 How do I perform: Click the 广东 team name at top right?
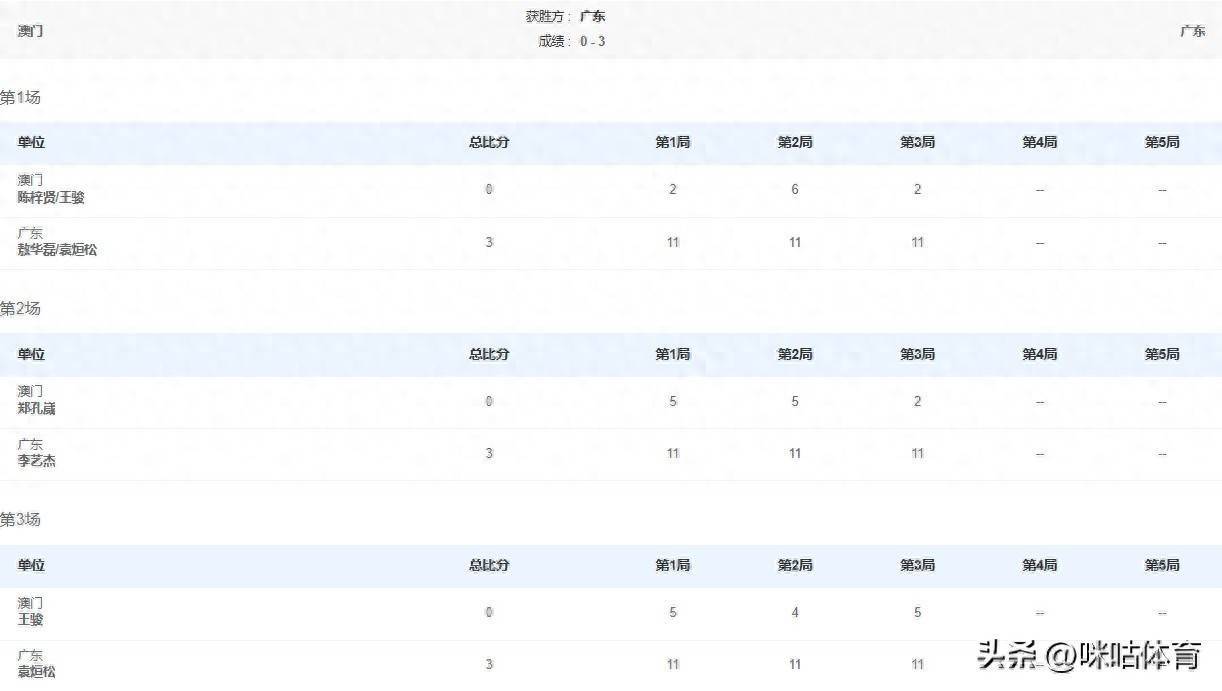point(1192,31)
